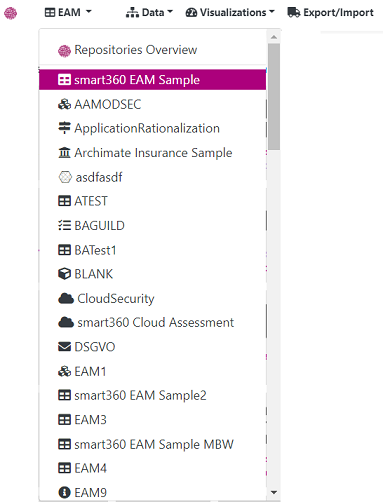Choose smart360 Cloud Assessment repository
Viewport: 383px width, 502px height.
click(153, 323)
